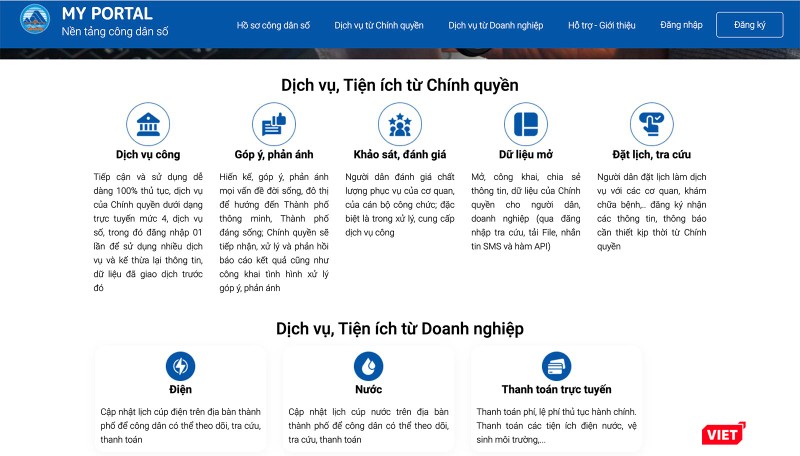This screenshot has height=456, width=800.
Task: Click the description starting Người dân đánh giá chất lượng
Action: pos(400,205)
